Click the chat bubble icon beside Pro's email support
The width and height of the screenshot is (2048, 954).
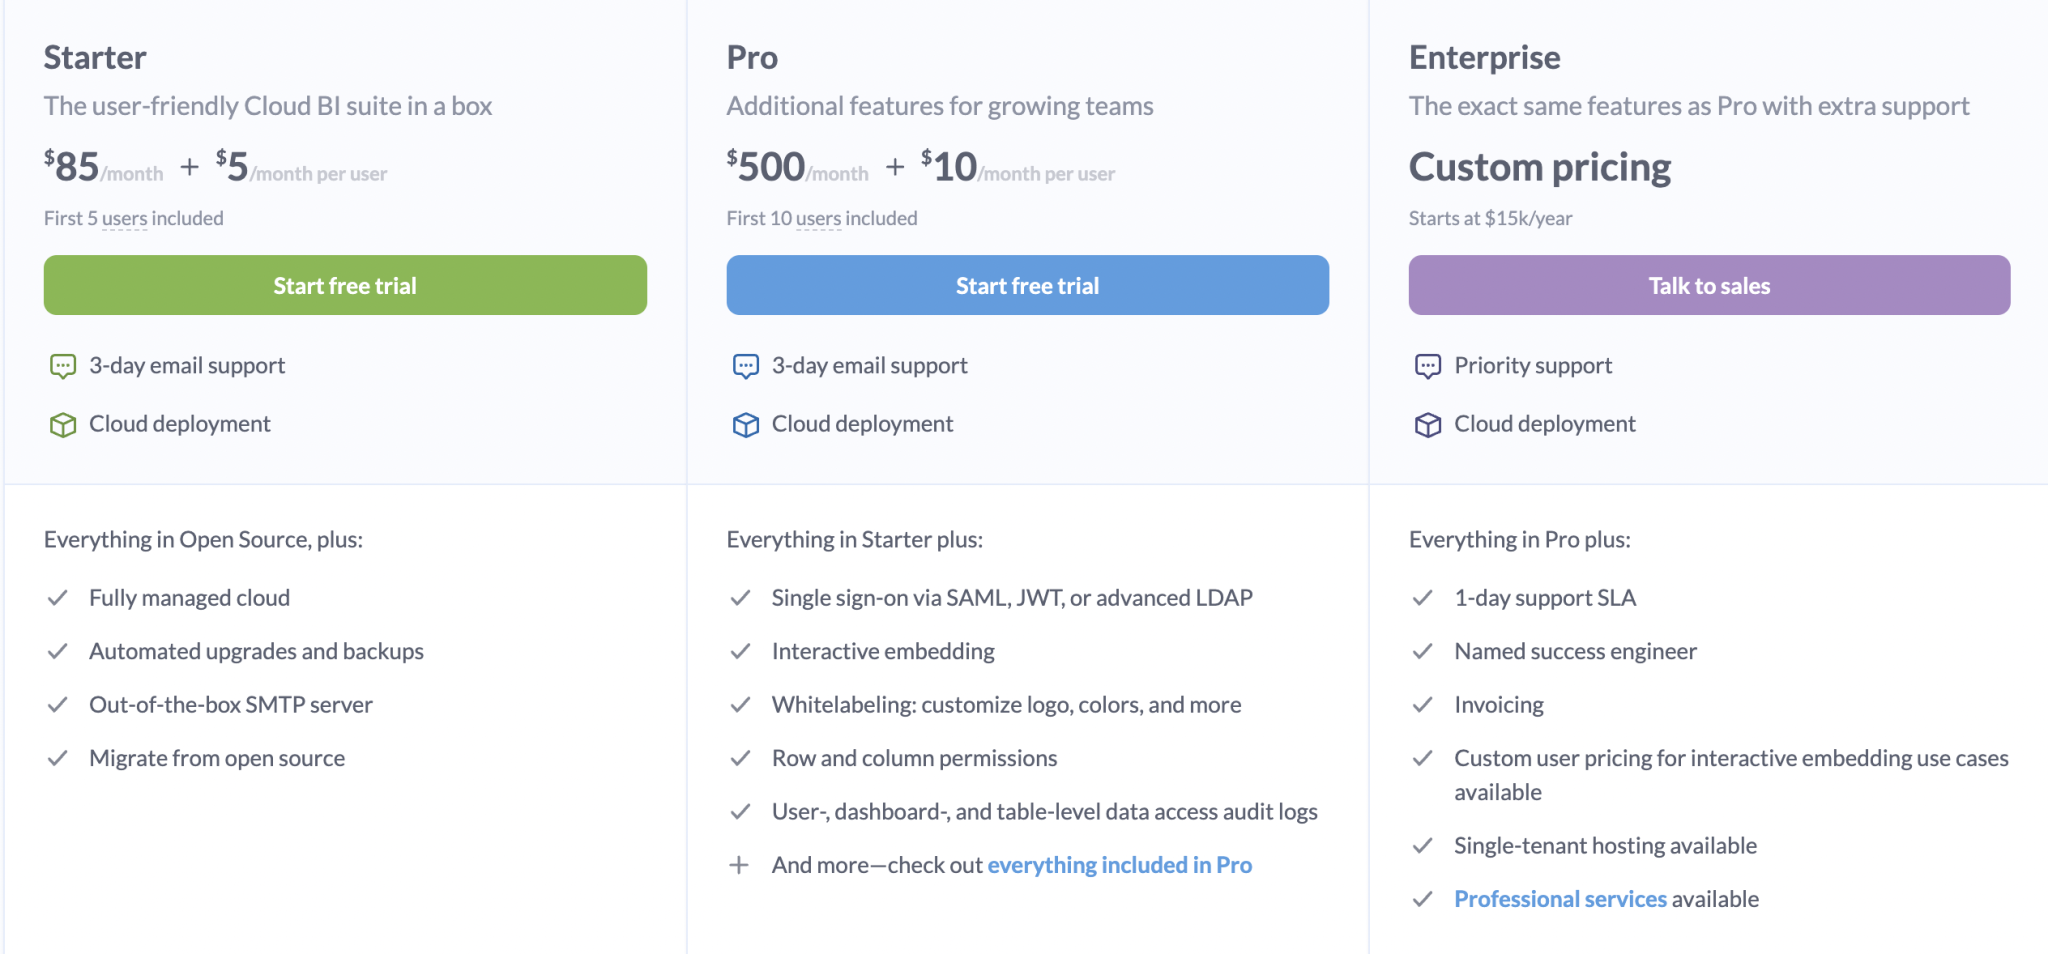coord(745,365)
